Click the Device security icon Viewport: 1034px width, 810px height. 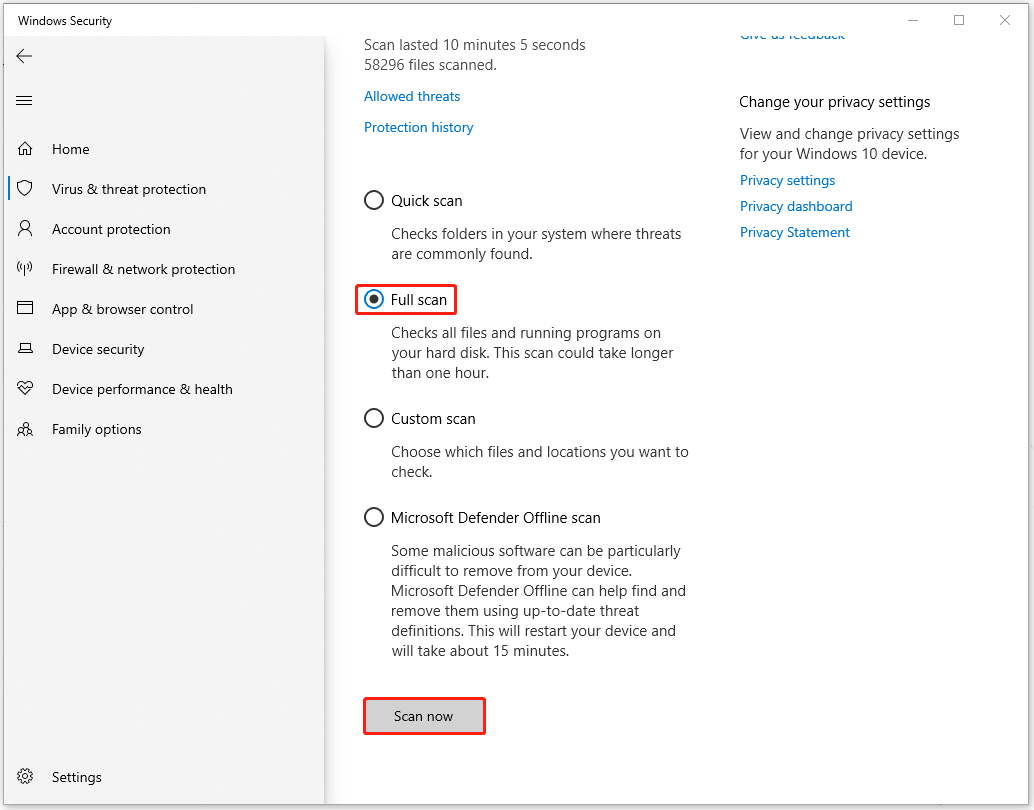click(25, 348)
